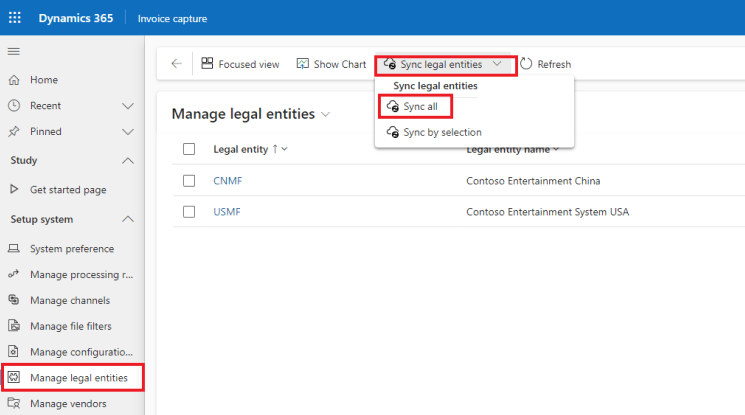Choose Sync by selection option
Viewport: 745px width, 415px height.
[441, 132]
